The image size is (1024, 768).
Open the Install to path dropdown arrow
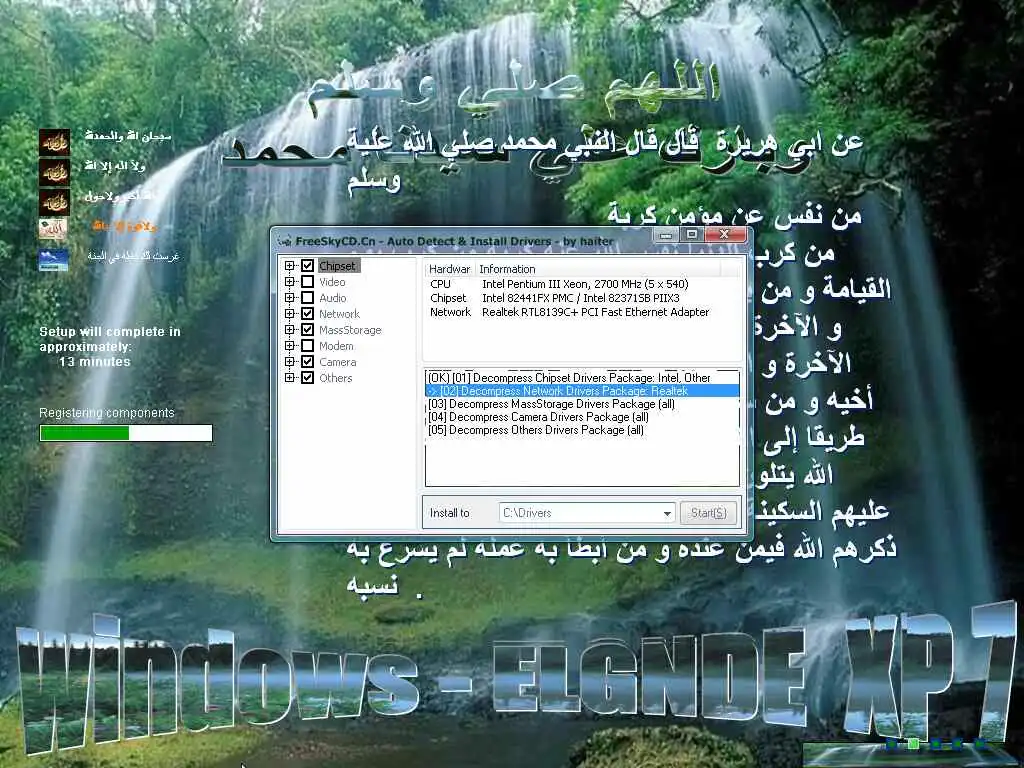click(667, 513)
